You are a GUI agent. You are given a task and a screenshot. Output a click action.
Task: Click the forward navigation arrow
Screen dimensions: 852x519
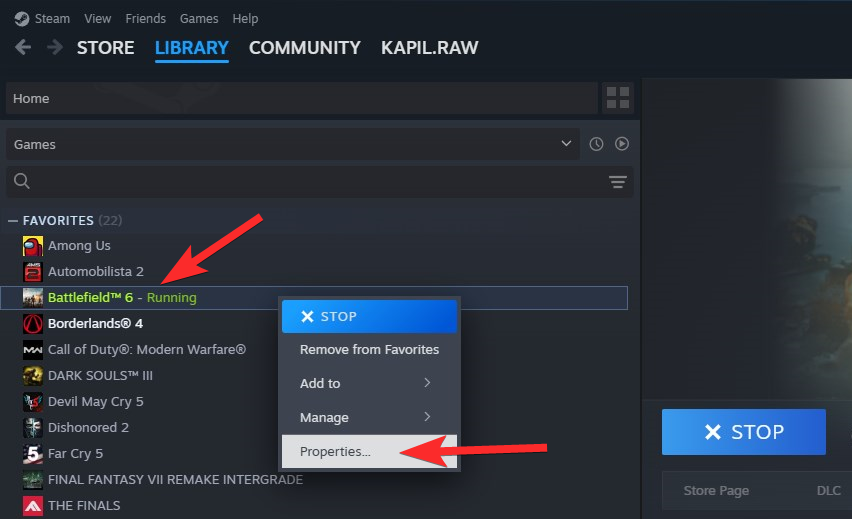coord(52,48)
